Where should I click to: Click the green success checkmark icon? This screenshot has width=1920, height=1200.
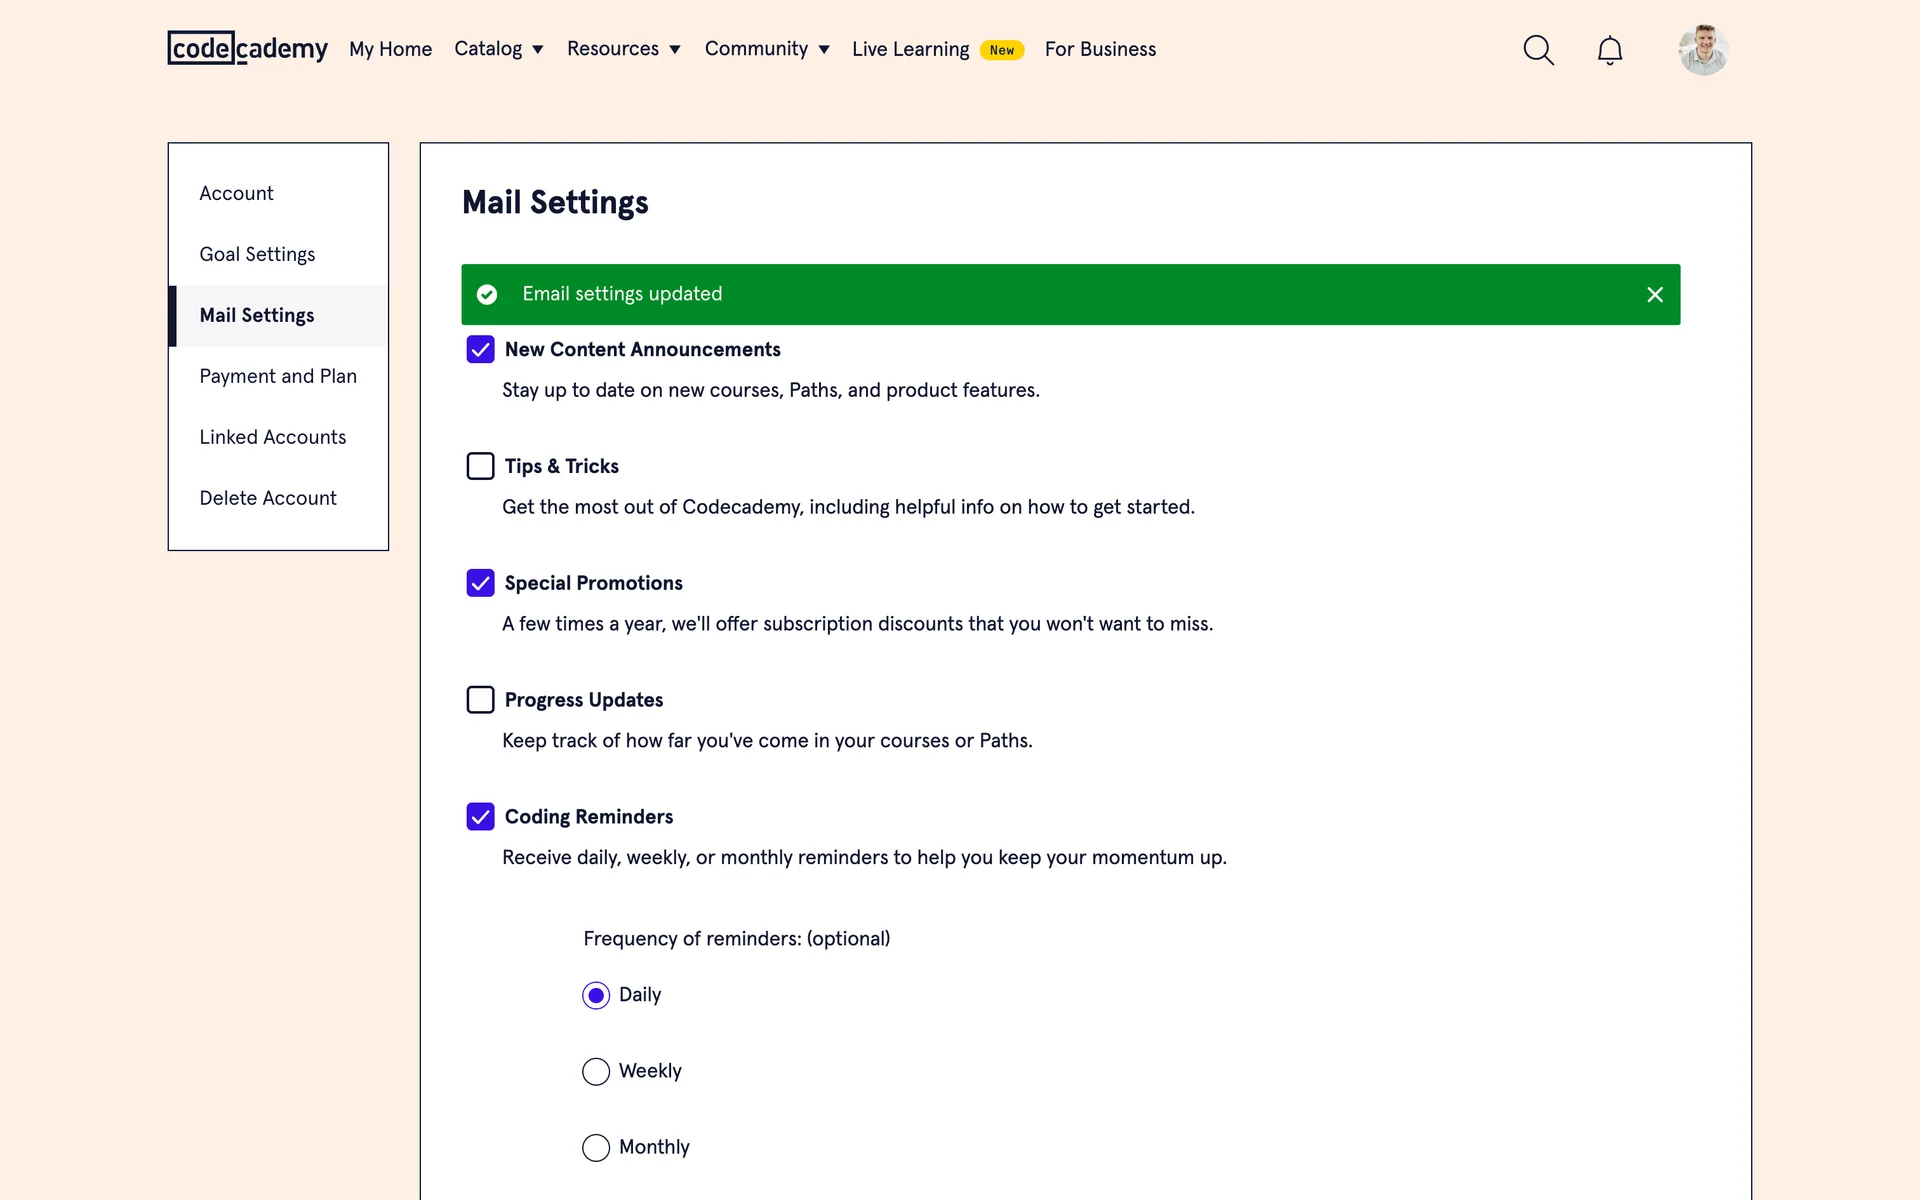tap(487, 294)
